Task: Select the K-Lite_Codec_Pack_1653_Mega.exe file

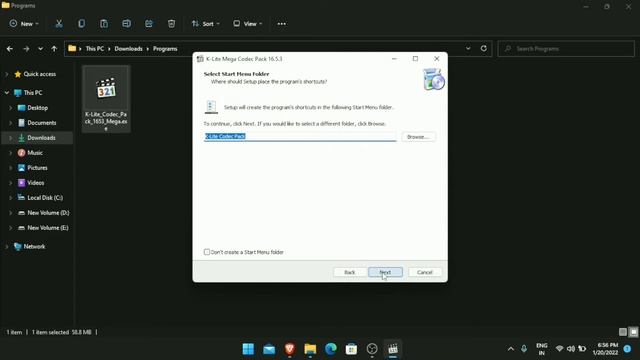Action: pos(106,99)
